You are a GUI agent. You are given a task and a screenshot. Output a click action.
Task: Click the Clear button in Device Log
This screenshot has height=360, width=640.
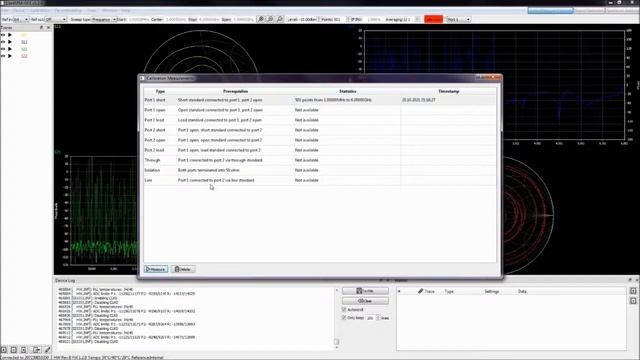click(x=365, y=301)
